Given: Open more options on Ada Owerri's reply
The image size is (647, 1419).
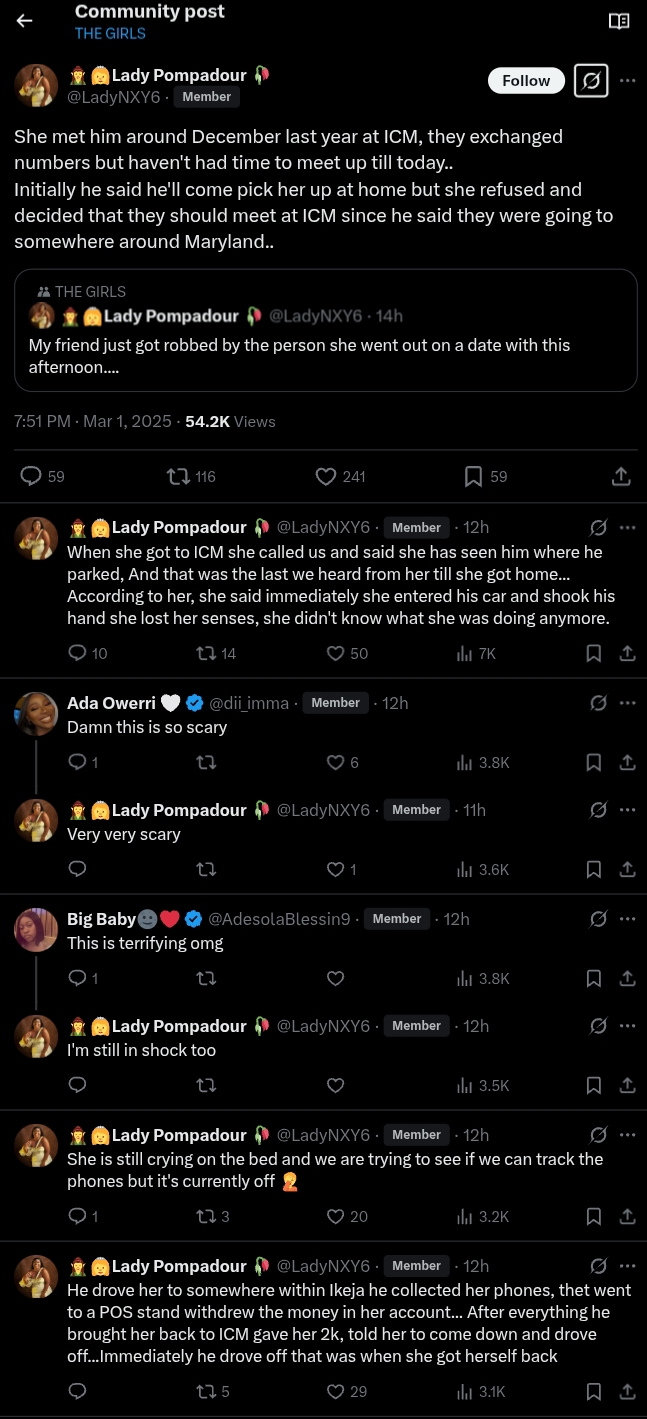Looking at the screenshot, I should pos(627,703).
